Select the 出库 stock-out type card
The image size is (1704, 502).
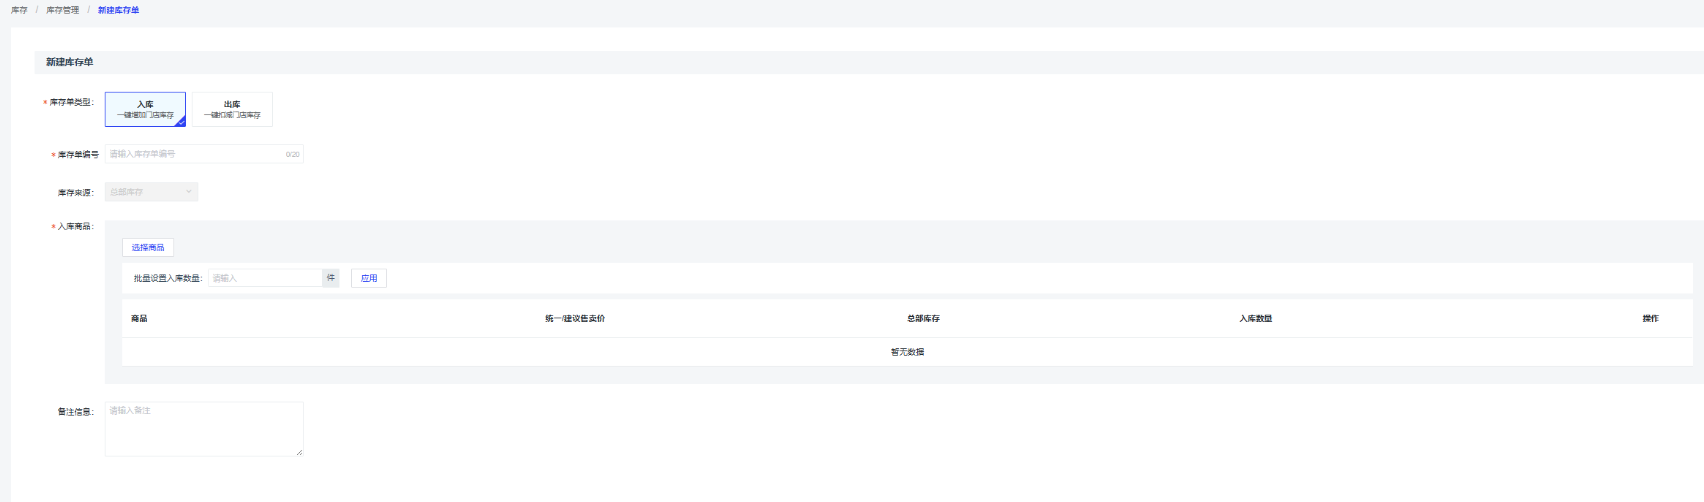pos(232,109)
